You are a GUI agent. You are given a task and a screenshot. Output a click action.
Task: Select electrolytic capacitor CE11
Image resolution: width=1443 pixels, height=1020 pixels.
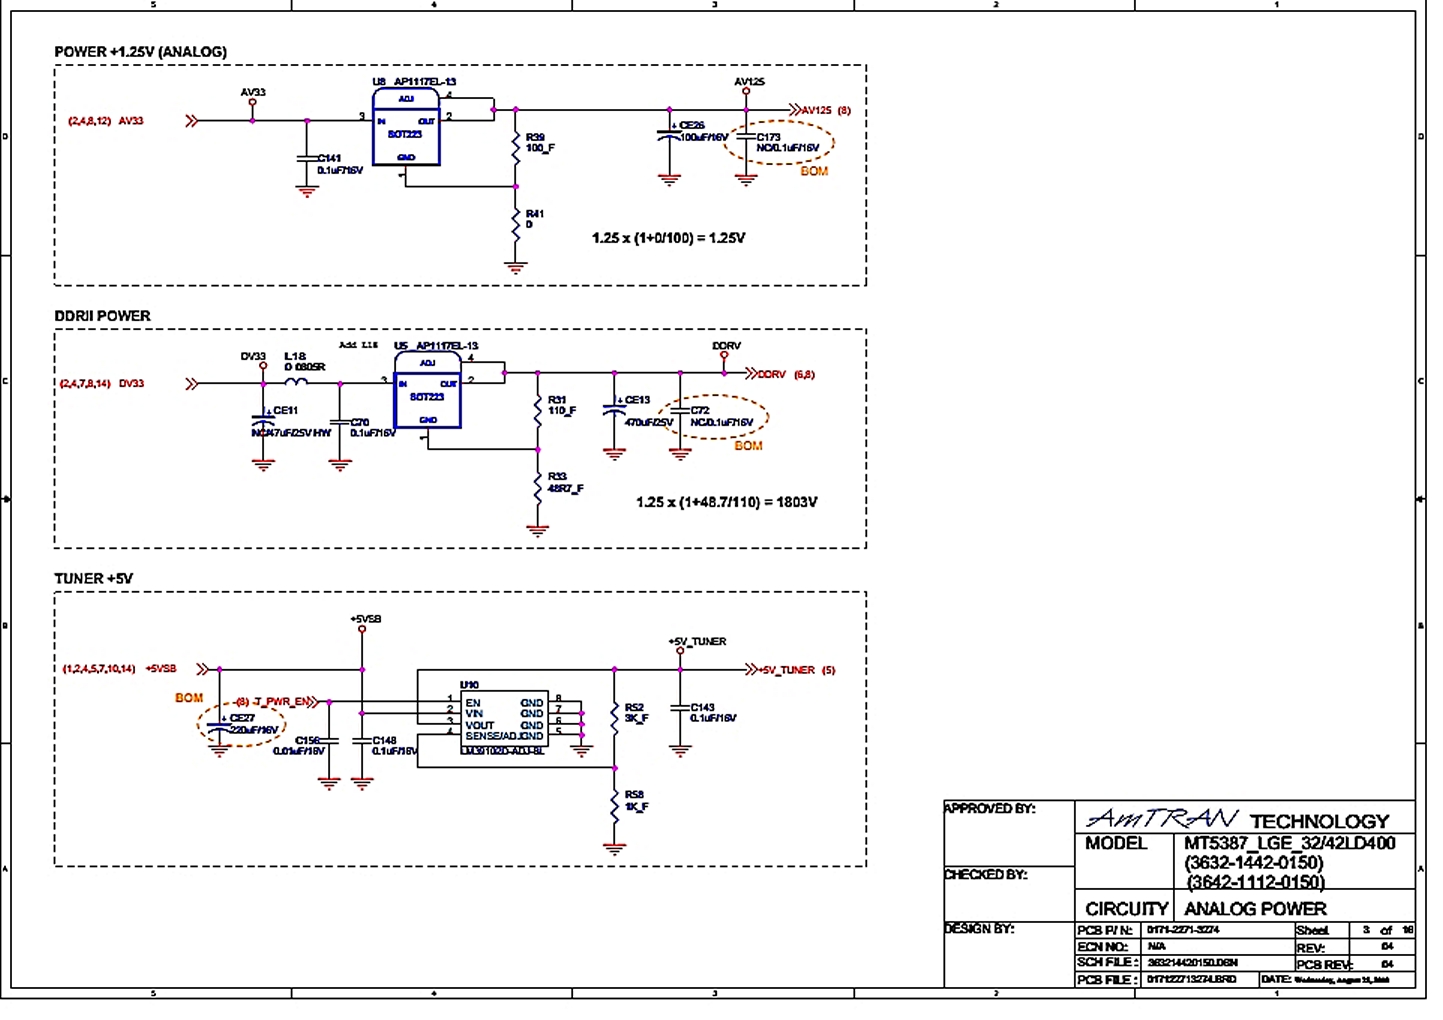tap(263, 421)
